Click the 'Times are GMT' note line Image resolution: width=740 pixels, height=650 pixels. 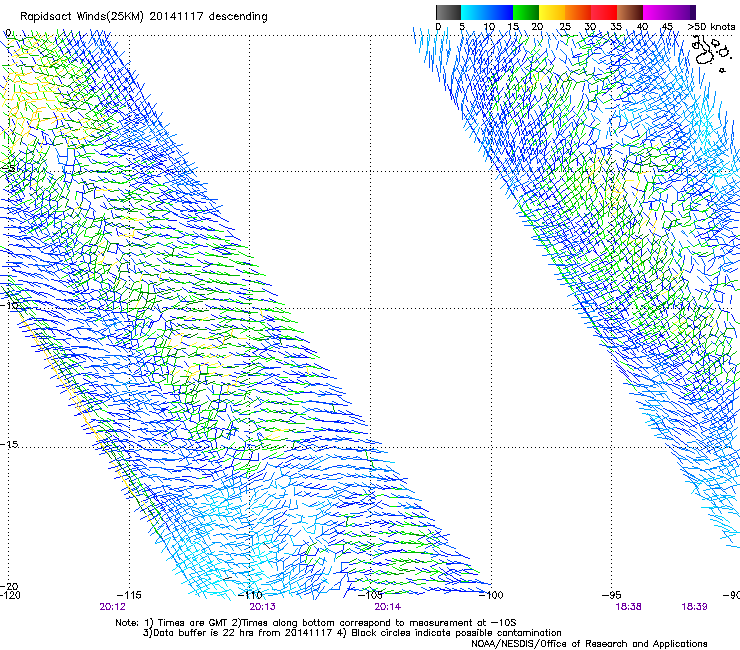click(x=316, y=623)
